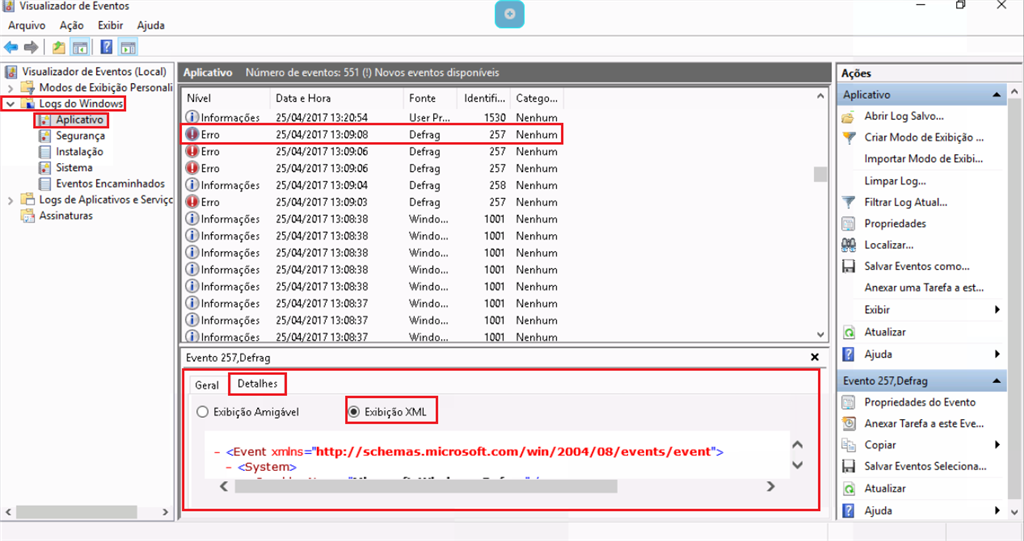The image size is (1024, 541).
Task: Click the Abrir Log Salvo folder icon
Action: coord(848,117)
